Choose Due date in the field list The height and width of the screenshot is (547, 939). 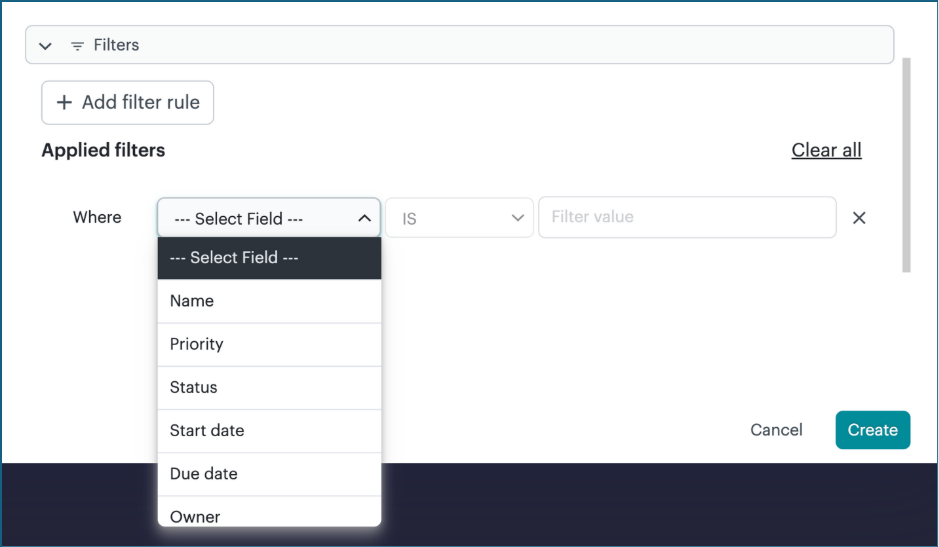(269, 474)
